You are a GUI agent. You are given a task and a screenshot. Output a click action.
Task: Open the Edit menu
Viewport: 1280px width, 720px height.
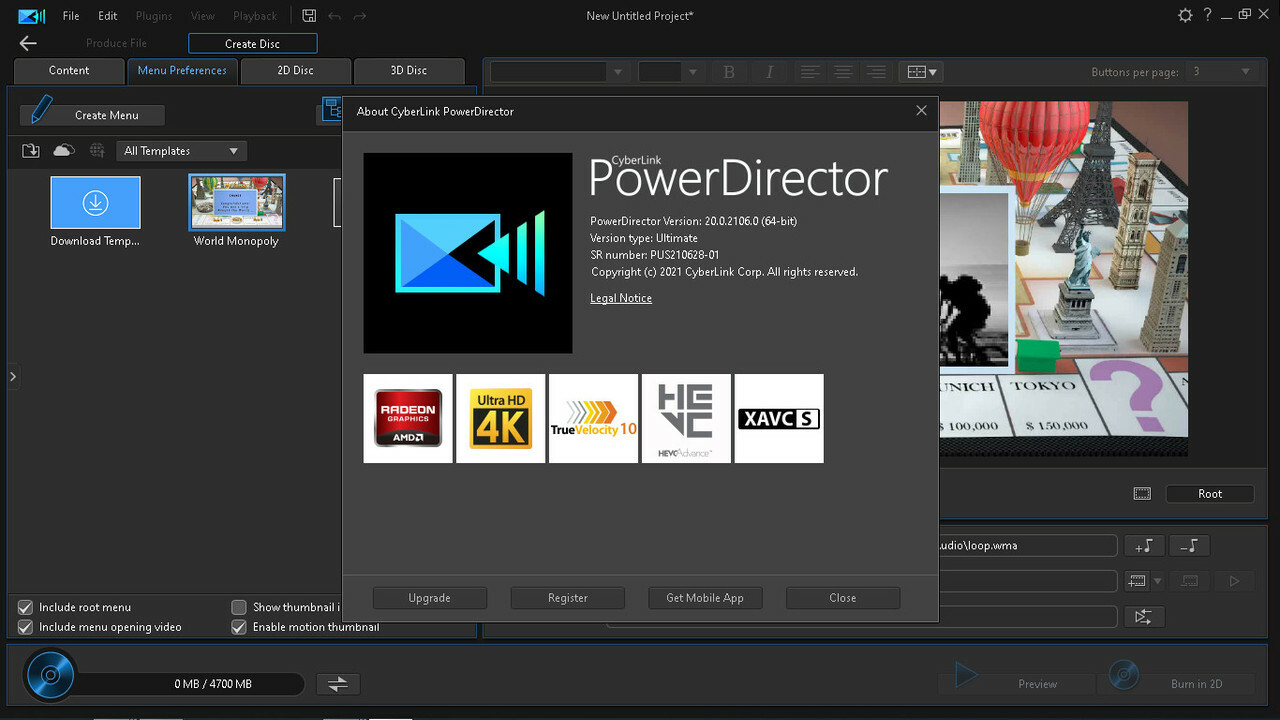[108, 16]
